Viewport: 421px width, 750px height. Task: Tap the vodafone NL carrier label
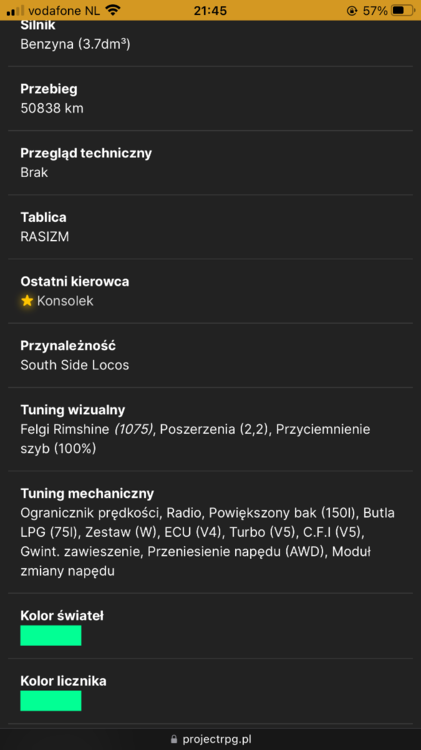click(x=64, y=11)
